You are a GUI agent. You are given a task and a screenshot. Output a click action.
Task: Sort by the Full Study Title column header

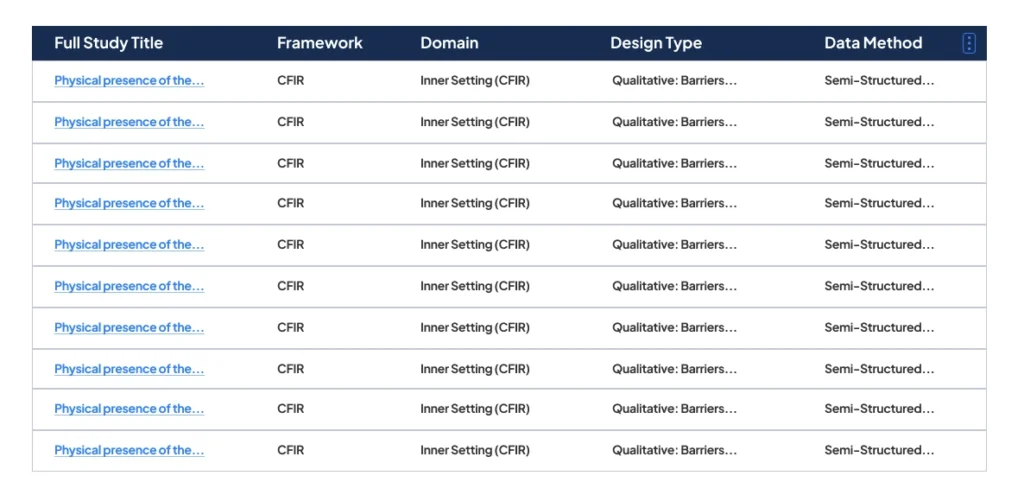click(x=108, y=43)
